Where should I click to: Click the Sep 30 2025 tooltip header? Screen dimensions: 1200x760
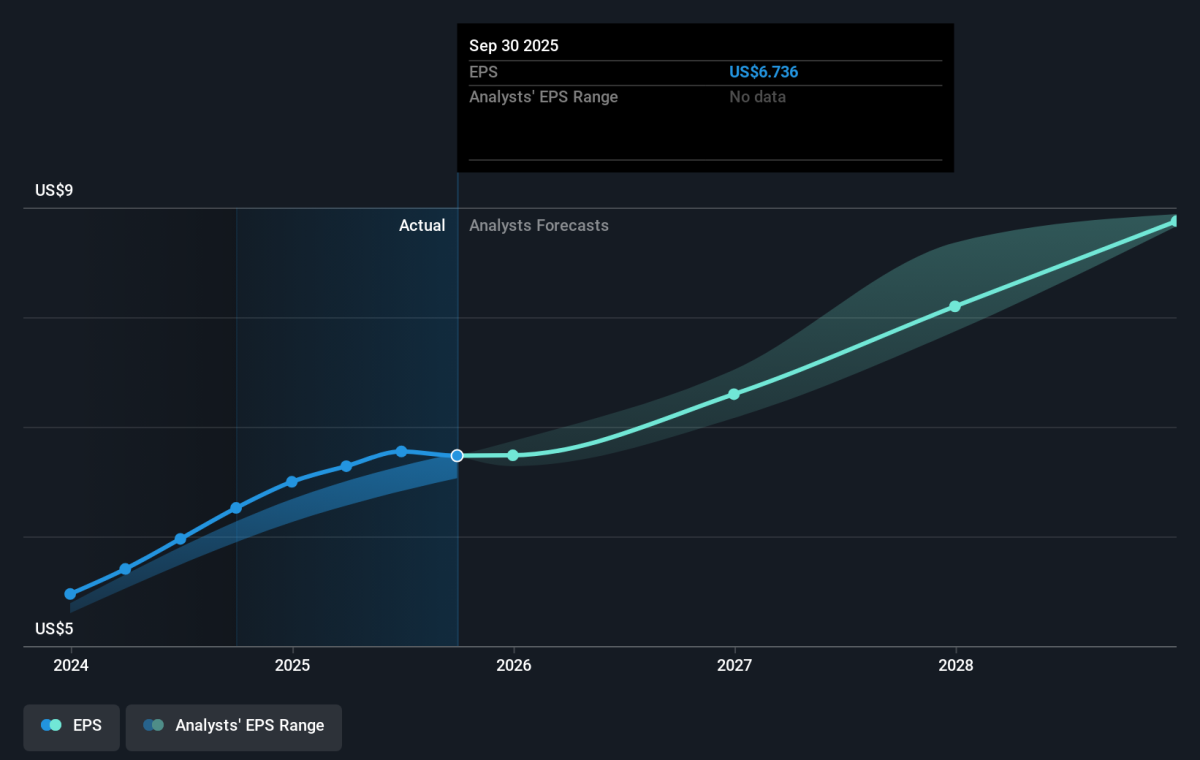[x=514, y=46]
